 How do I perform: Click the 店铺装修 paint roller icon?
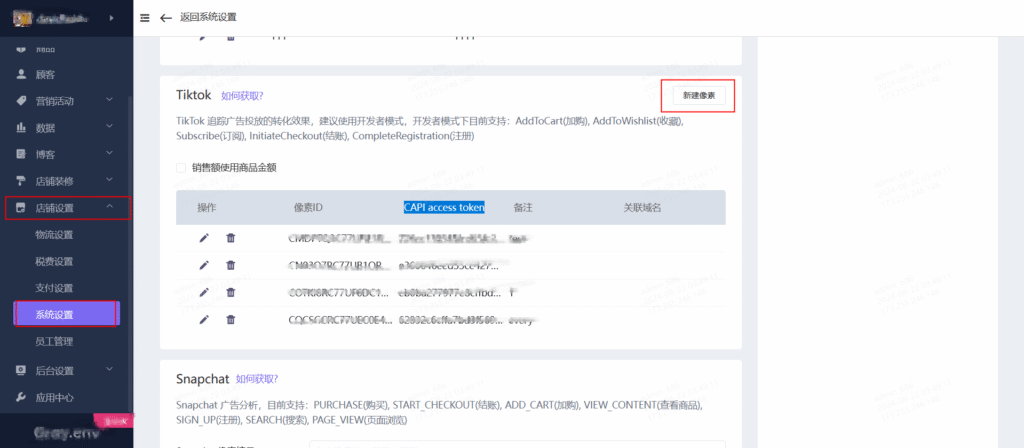(x=21, y=181)
